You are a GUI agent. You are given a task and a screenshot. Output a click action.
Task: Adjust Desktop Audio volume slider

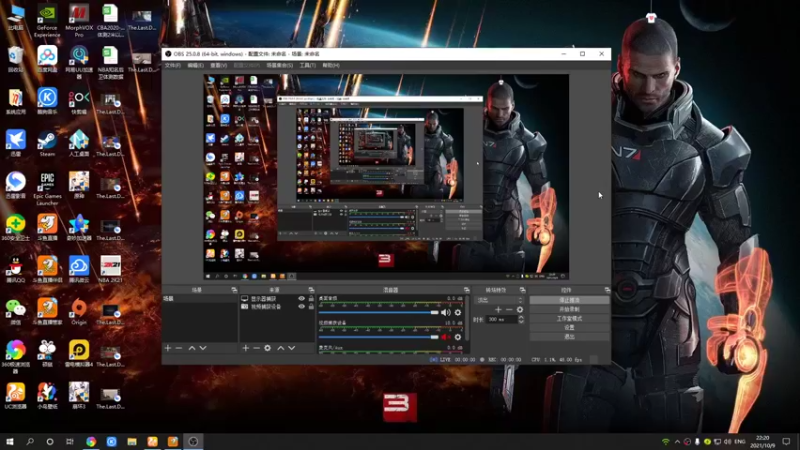pyautogui.click(x=379, y=312)
